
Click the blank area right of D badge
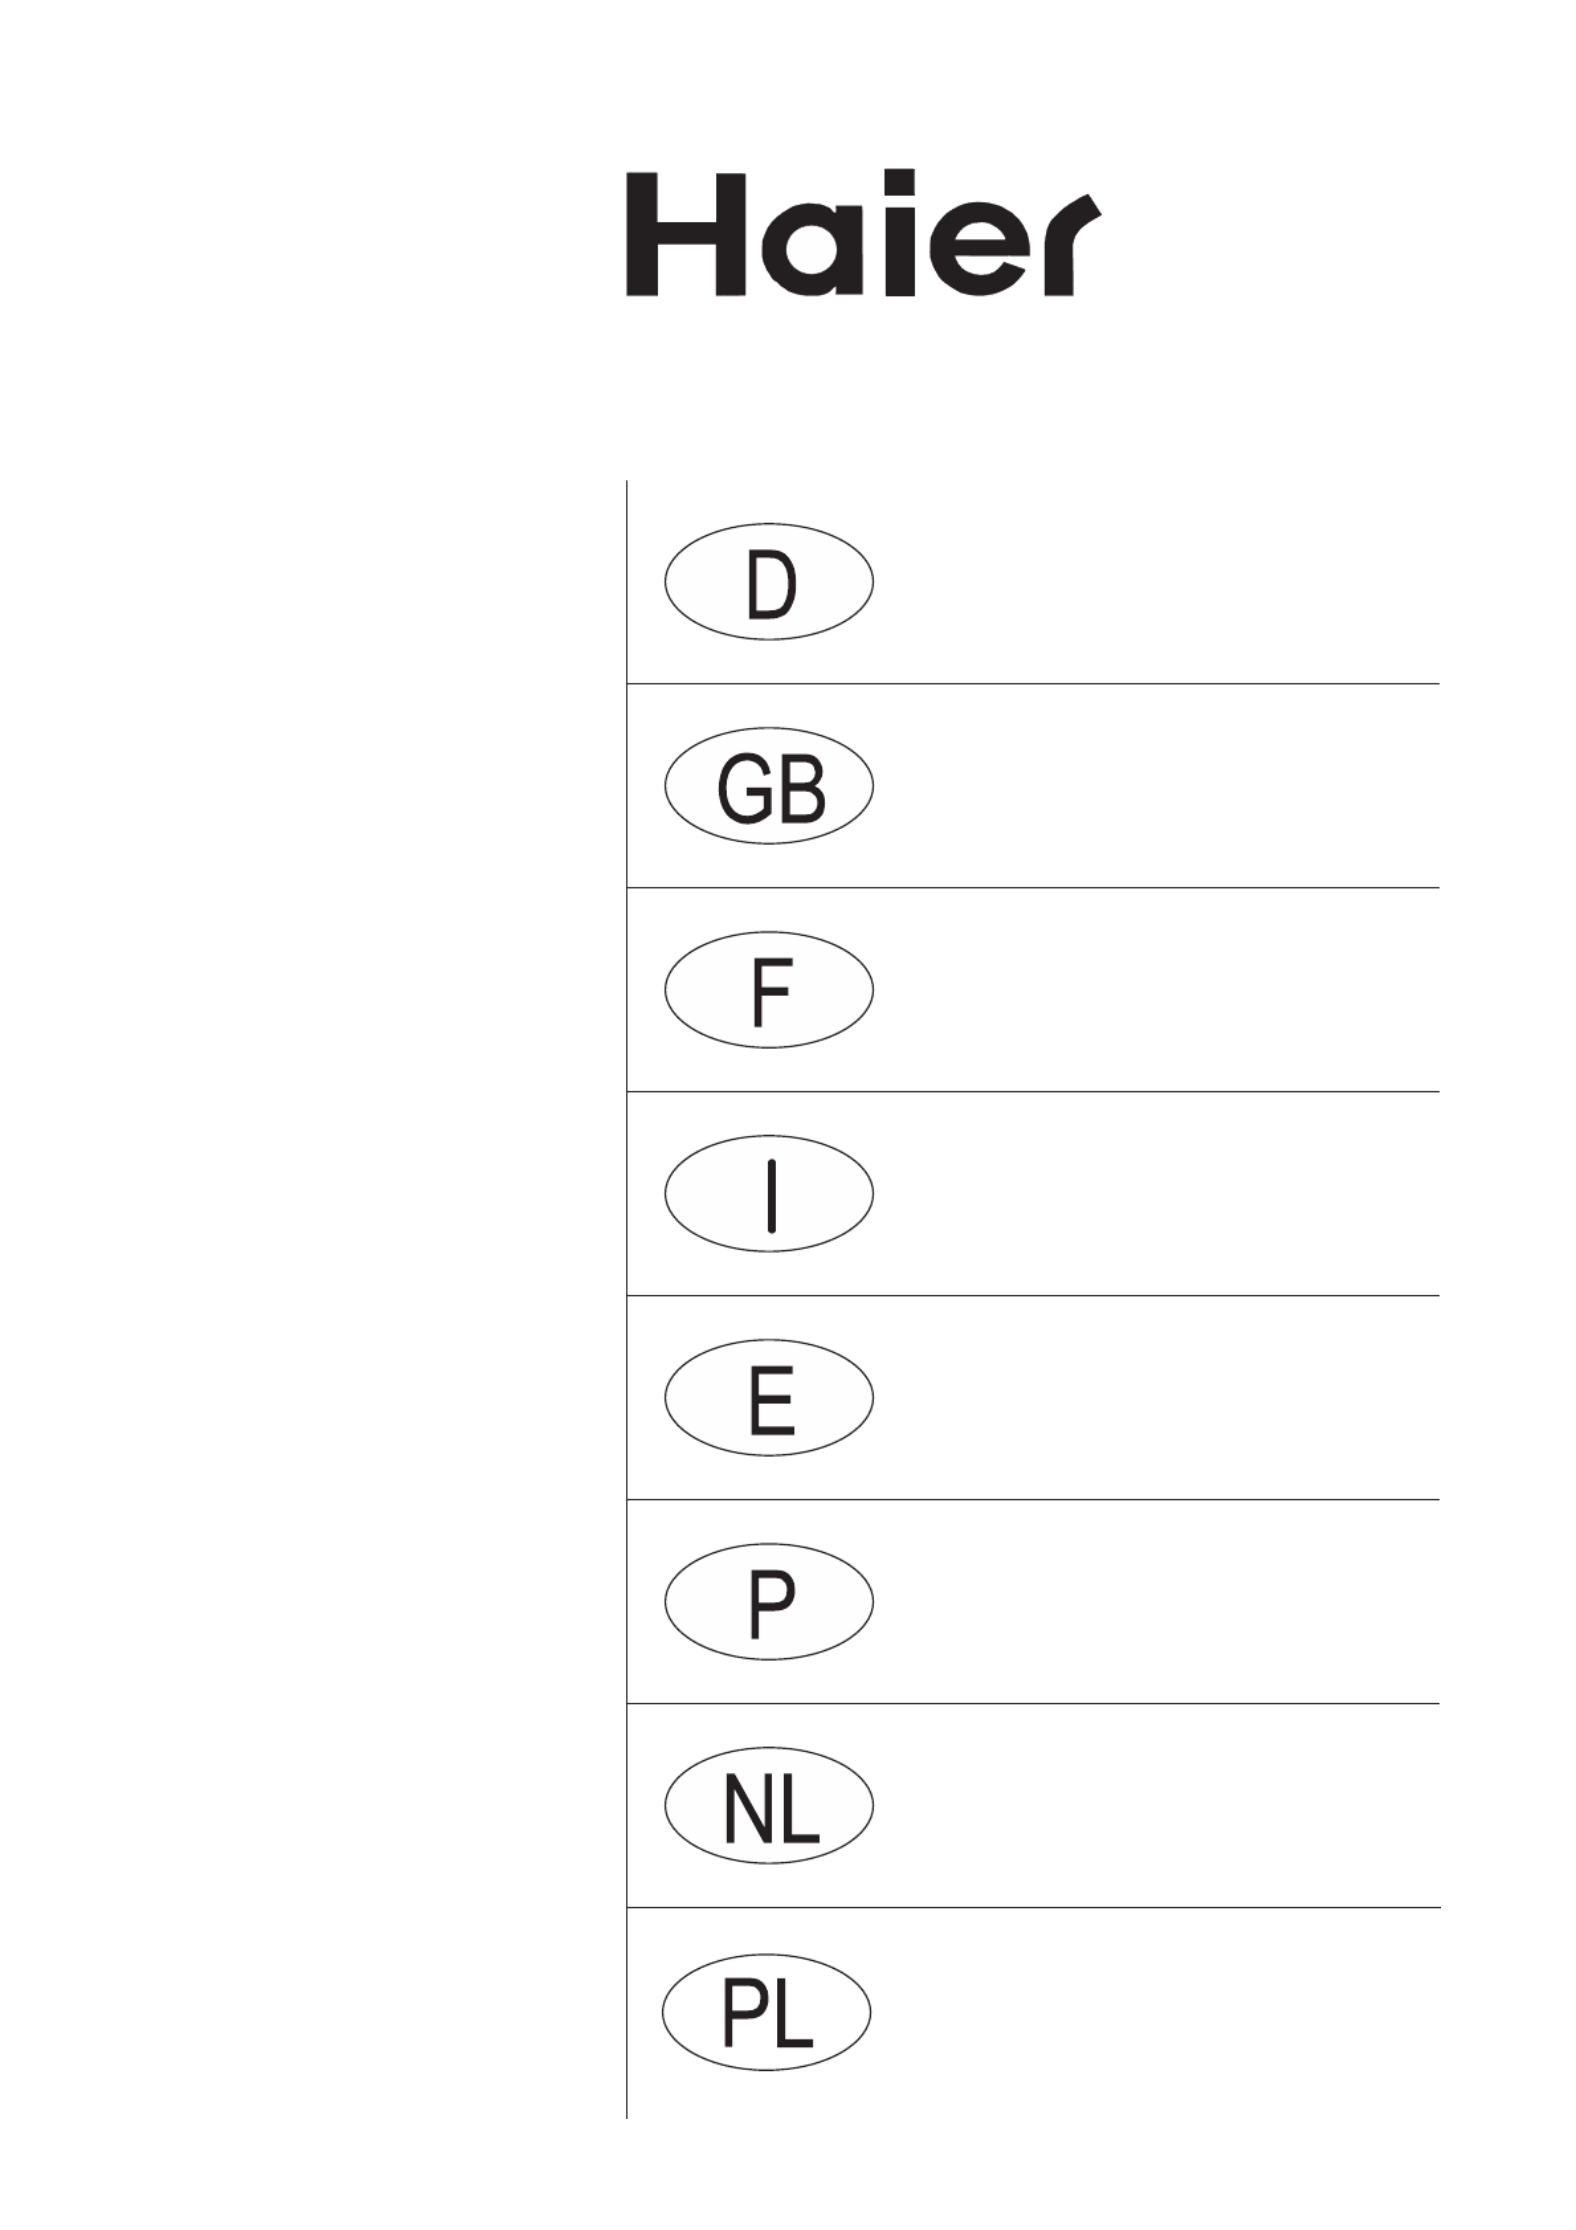tap(1157, 582)
